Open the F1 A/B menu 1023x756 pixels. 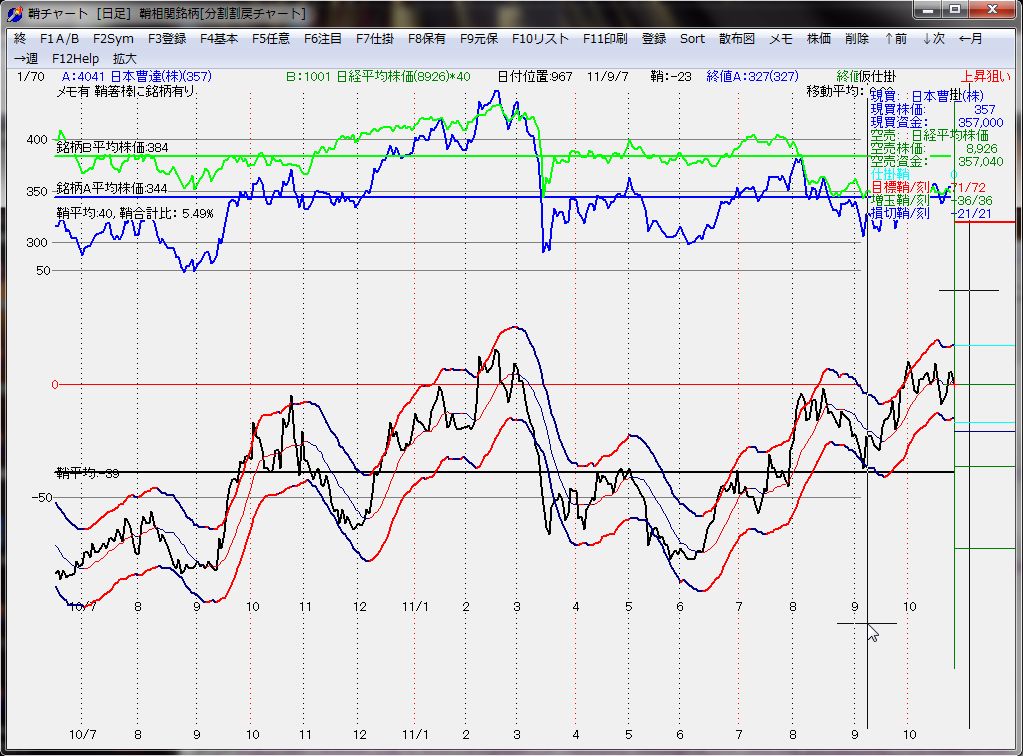tap(59, 38)
